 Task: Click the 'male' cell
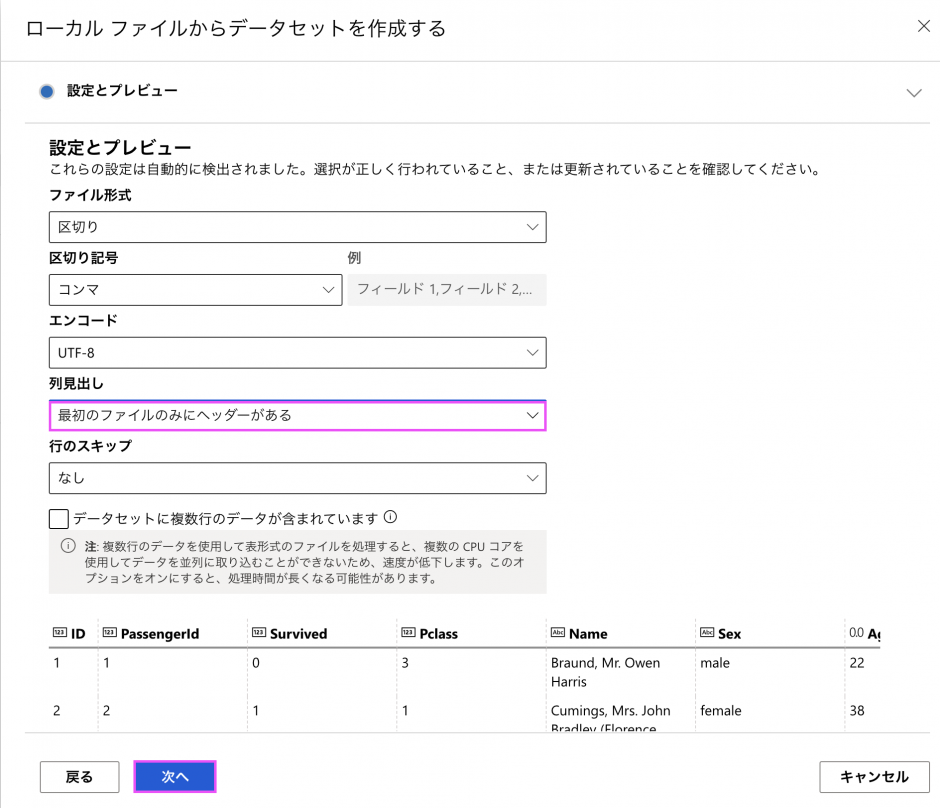click(x=715, y=663)
